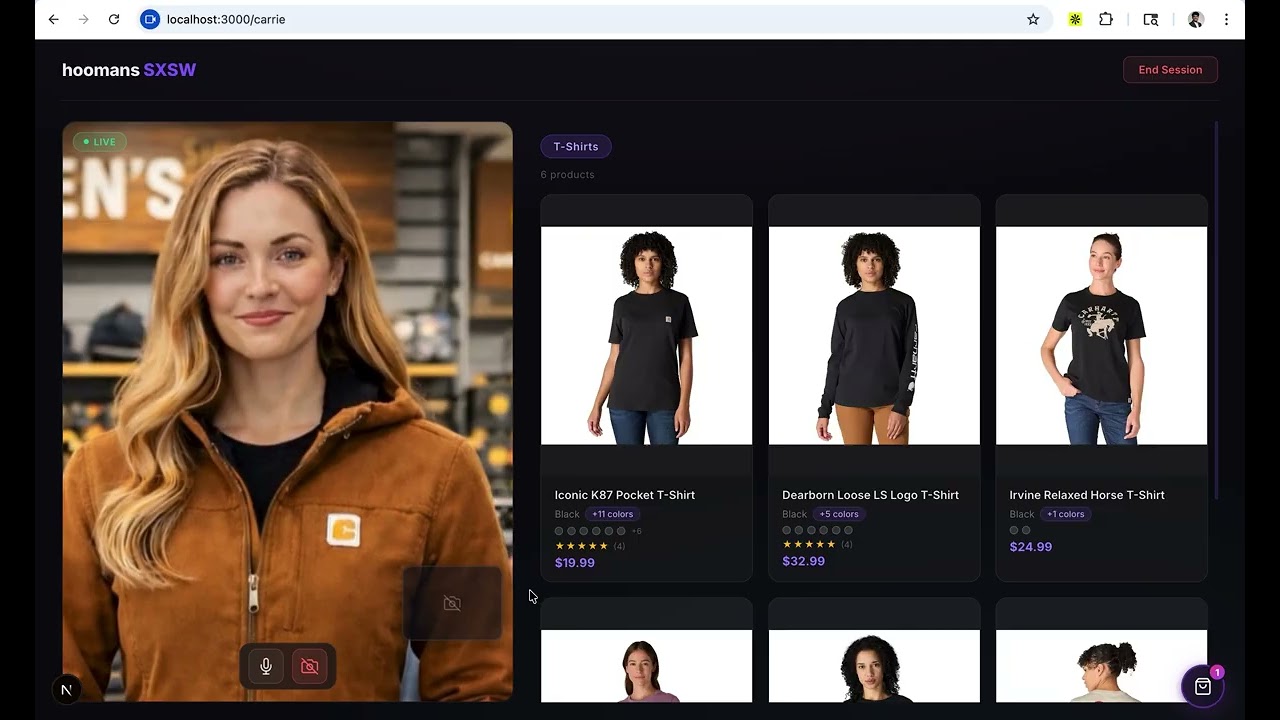
Task: Select the T-Shirts category chip
Action: 576,147
